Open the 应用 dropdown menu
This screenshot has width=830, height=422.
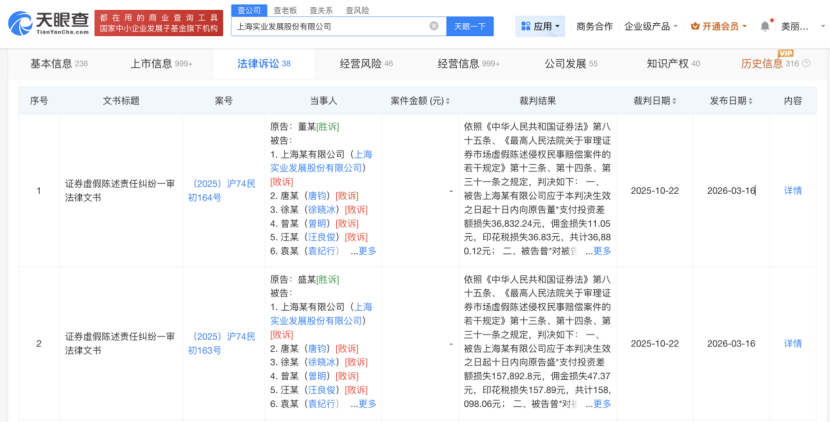tap(540, 26)
